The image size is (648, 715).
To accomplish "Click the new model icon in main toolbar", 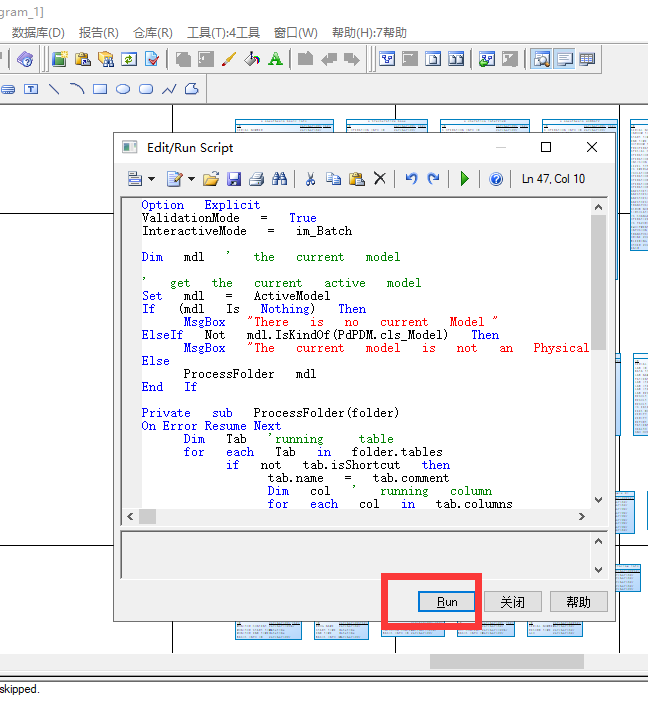I will [x=59, y=59].
